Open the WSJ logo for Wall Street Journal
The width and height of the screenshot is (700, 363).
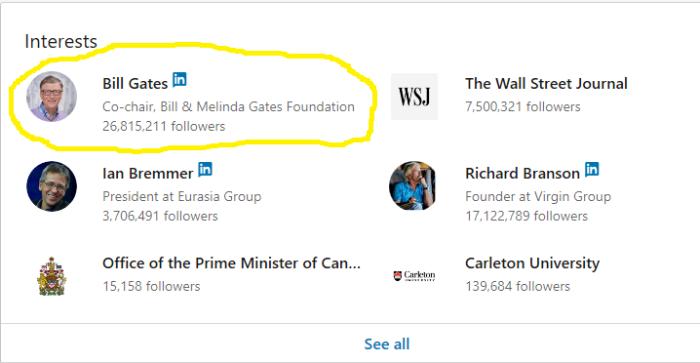point(414,96)
